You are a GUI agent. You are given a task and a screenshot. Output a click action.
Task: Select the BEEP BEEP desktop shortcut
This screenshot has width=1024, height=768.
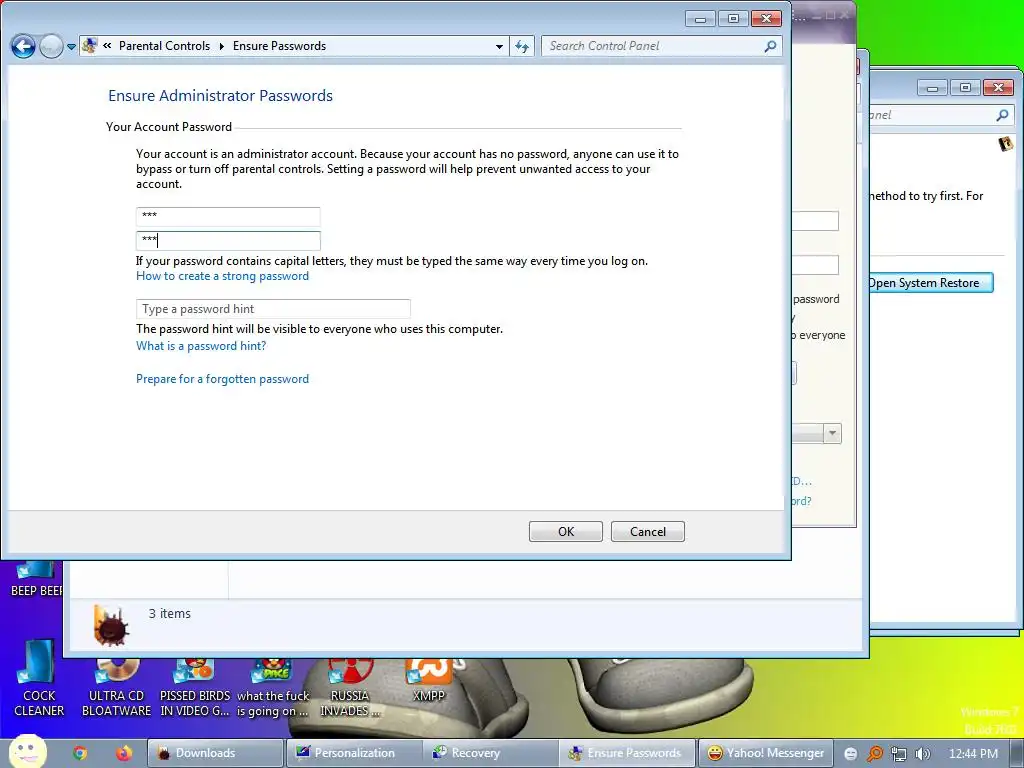[x=36, y=580]
